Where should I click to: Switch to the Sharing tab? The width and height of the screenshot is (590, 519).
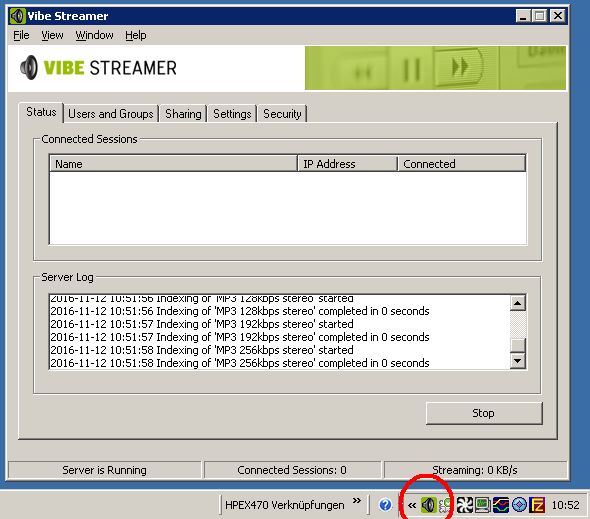[x=183, y=114]
